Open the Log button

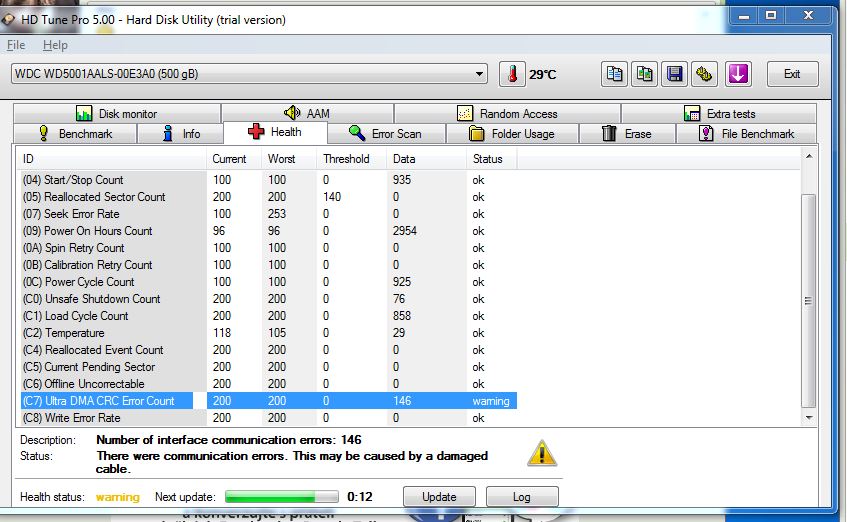pyautogui.click(x=522, y=497)
